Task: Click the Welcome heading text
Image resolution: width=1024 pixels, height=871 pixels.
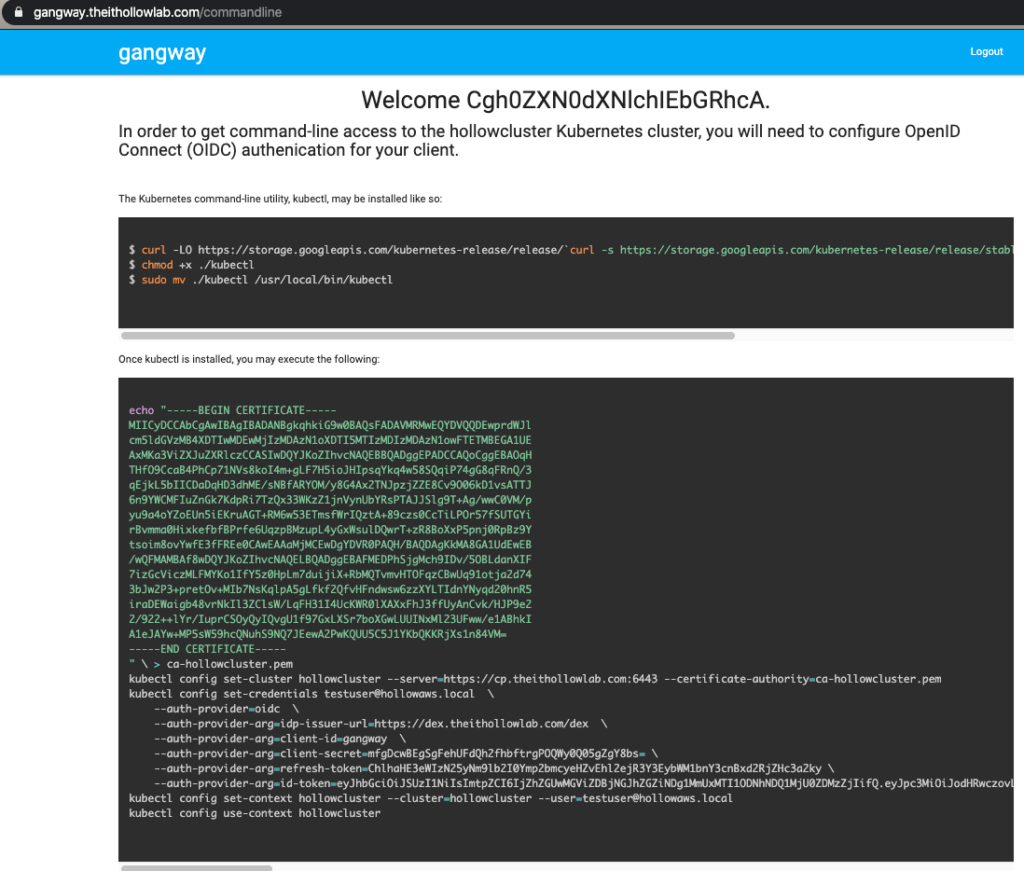Action: click(565, 100)
